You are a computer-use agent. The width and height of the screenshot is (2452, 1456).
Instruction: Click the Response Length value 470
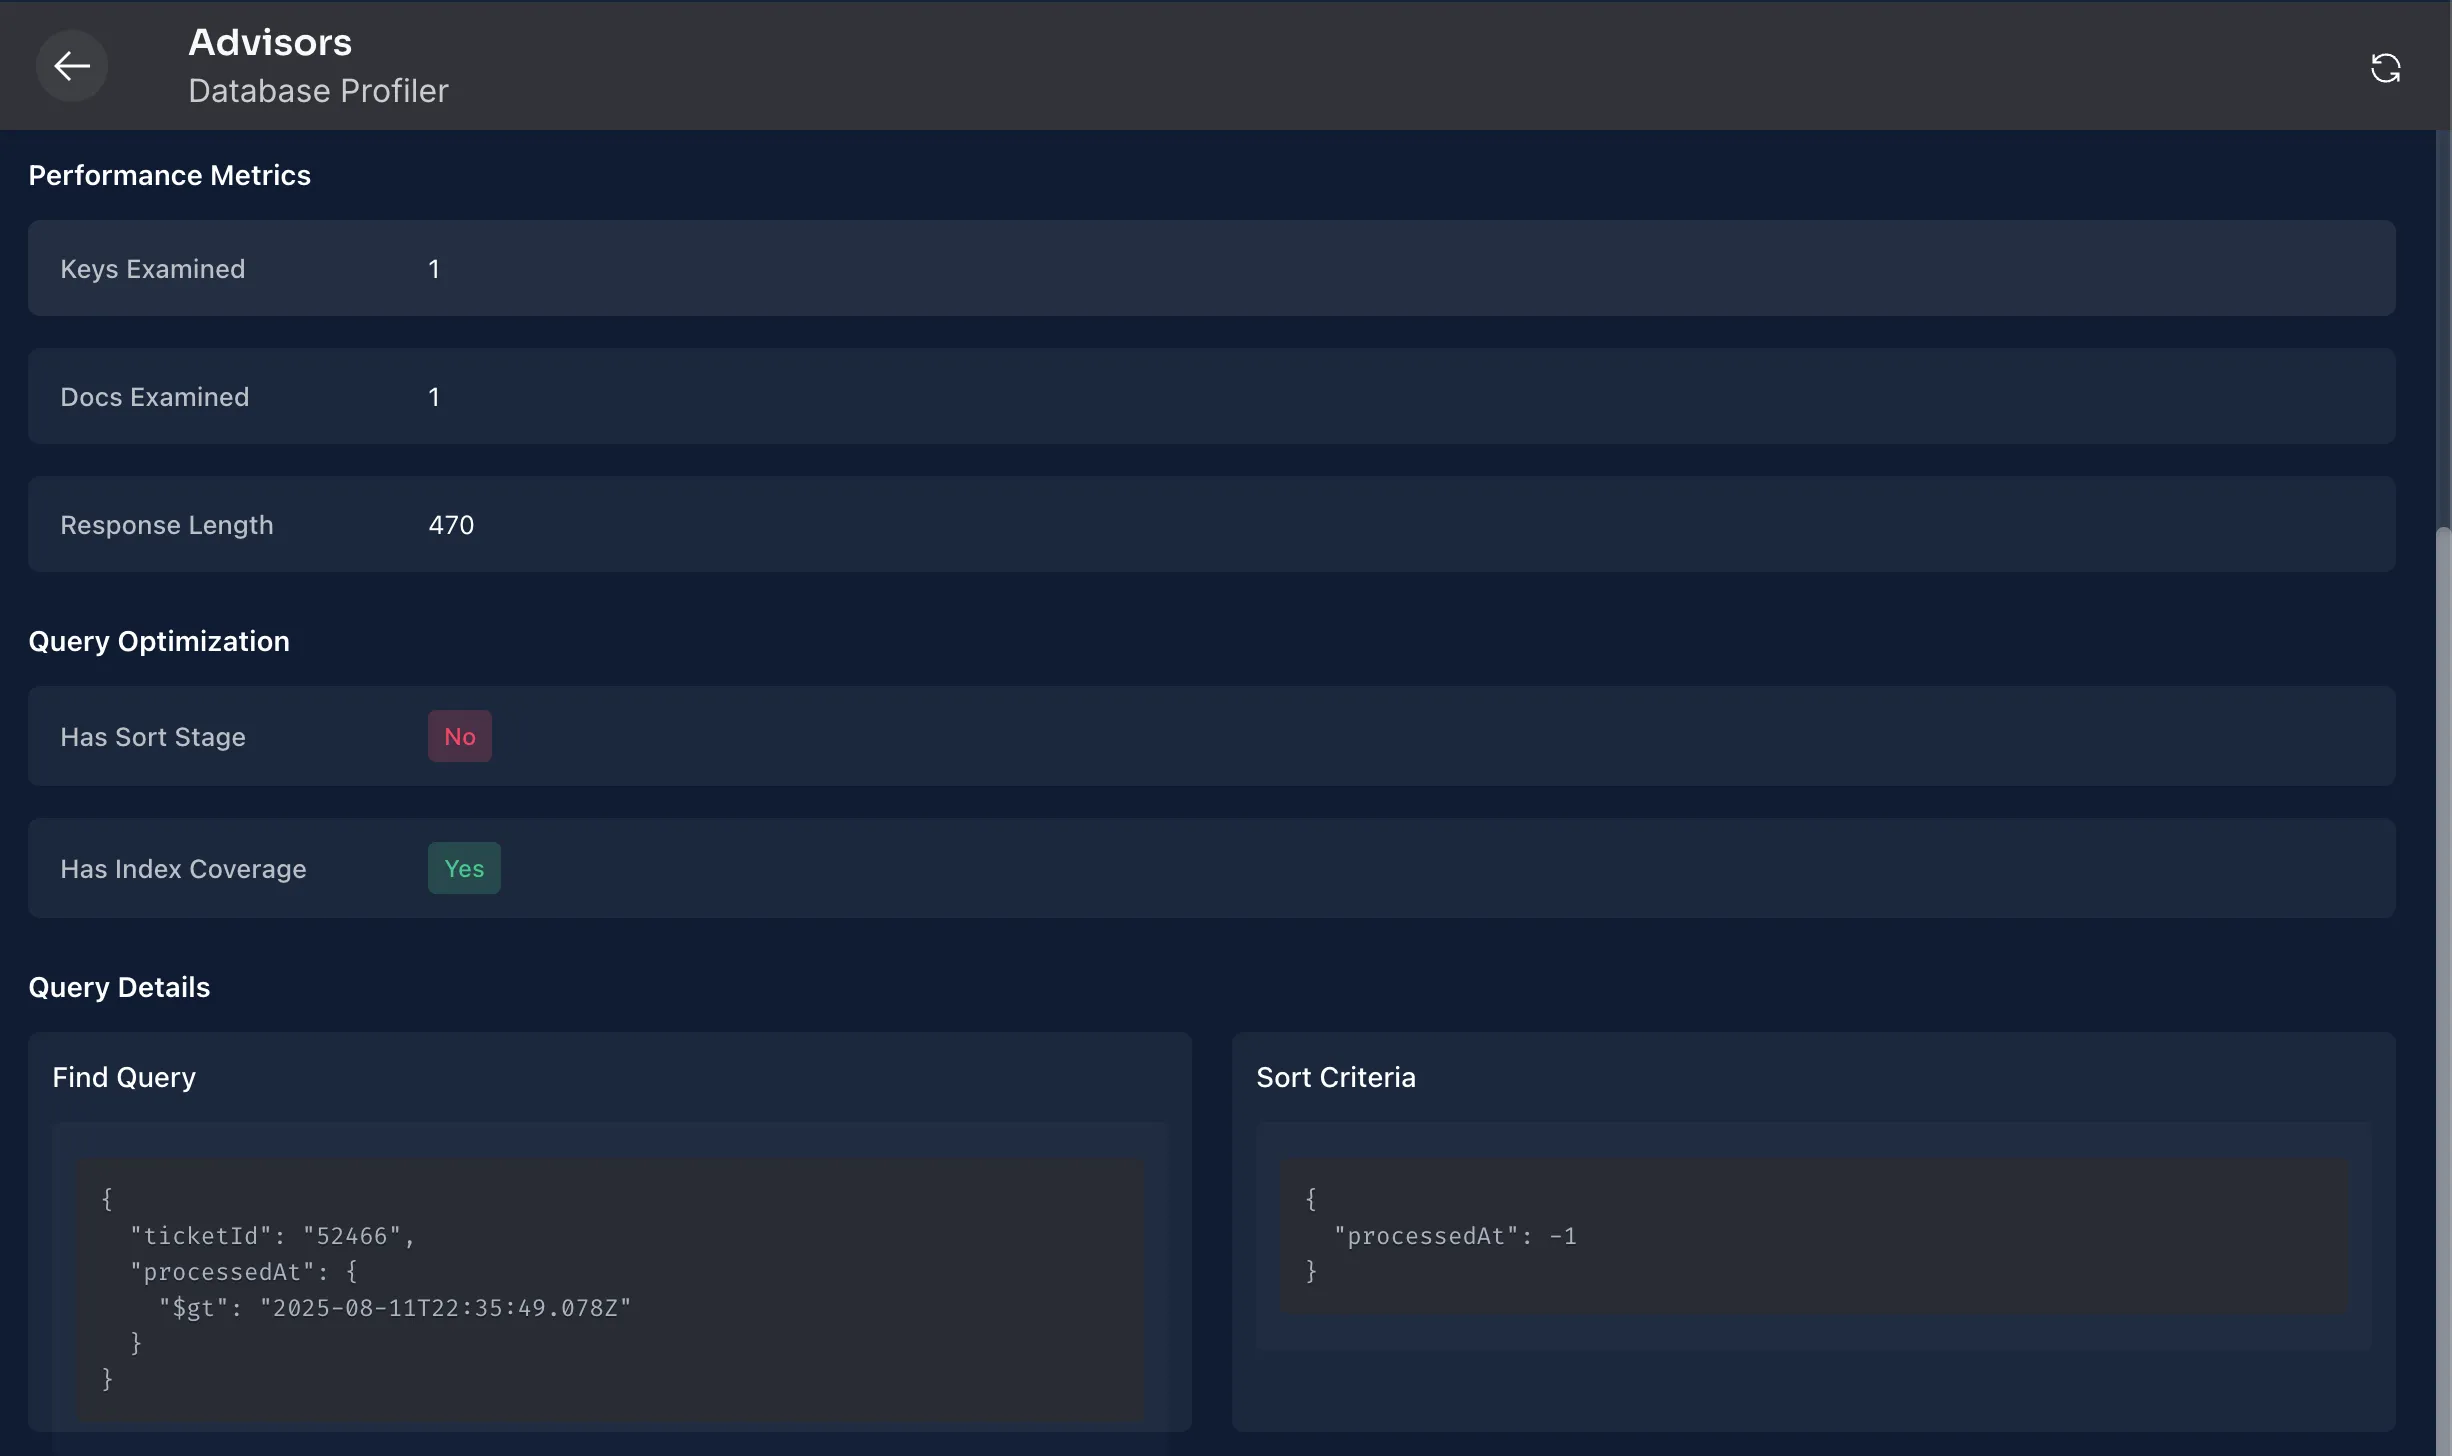tap(451, 525)
